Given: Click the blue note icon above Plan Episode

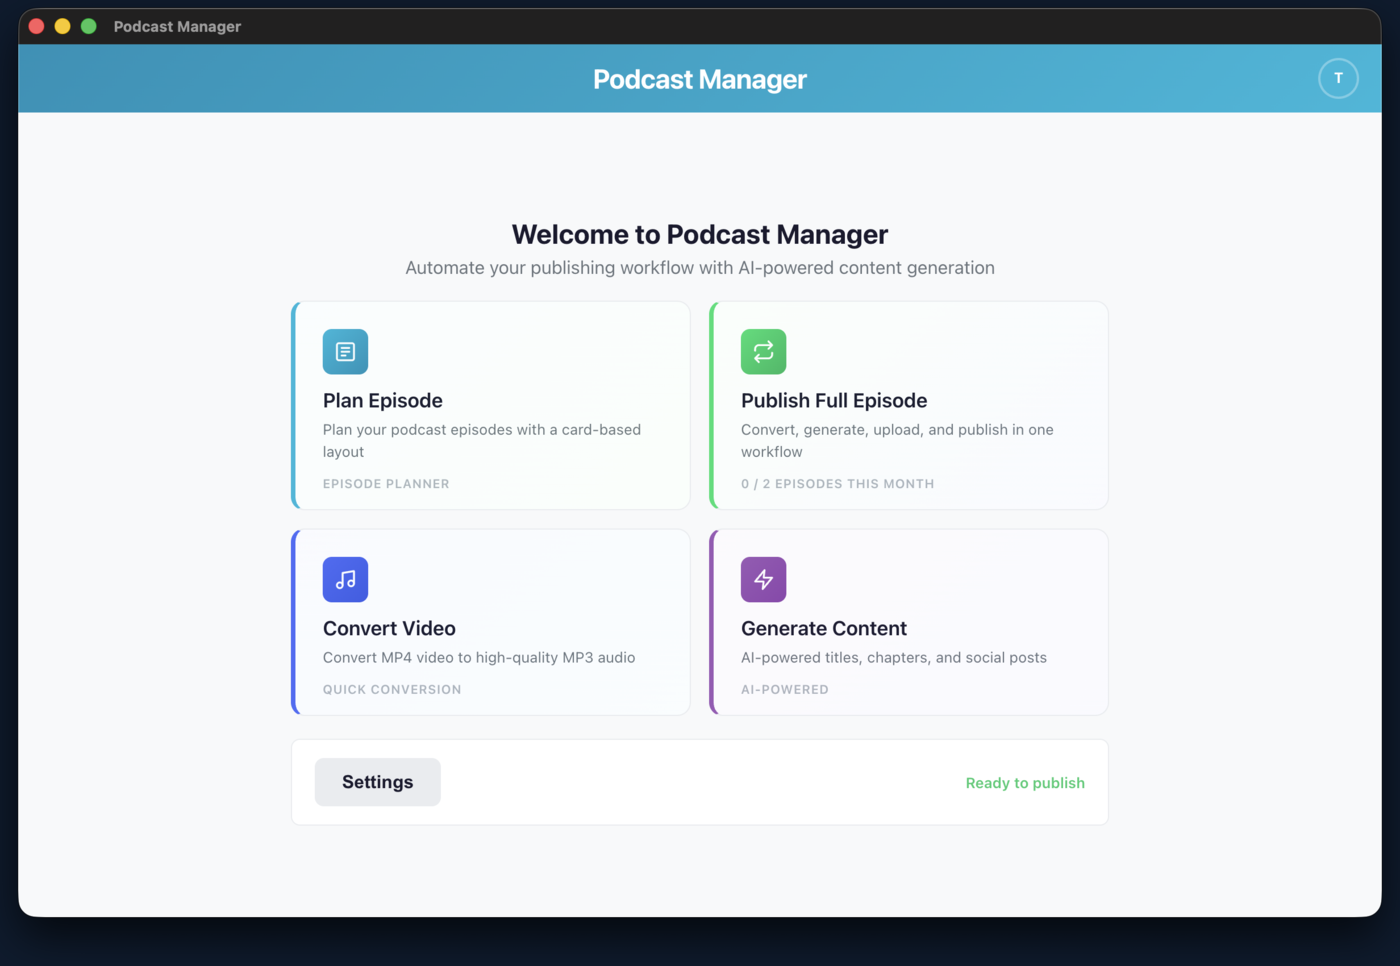Looking at the screenshot, I should click(x=345, y=352).
